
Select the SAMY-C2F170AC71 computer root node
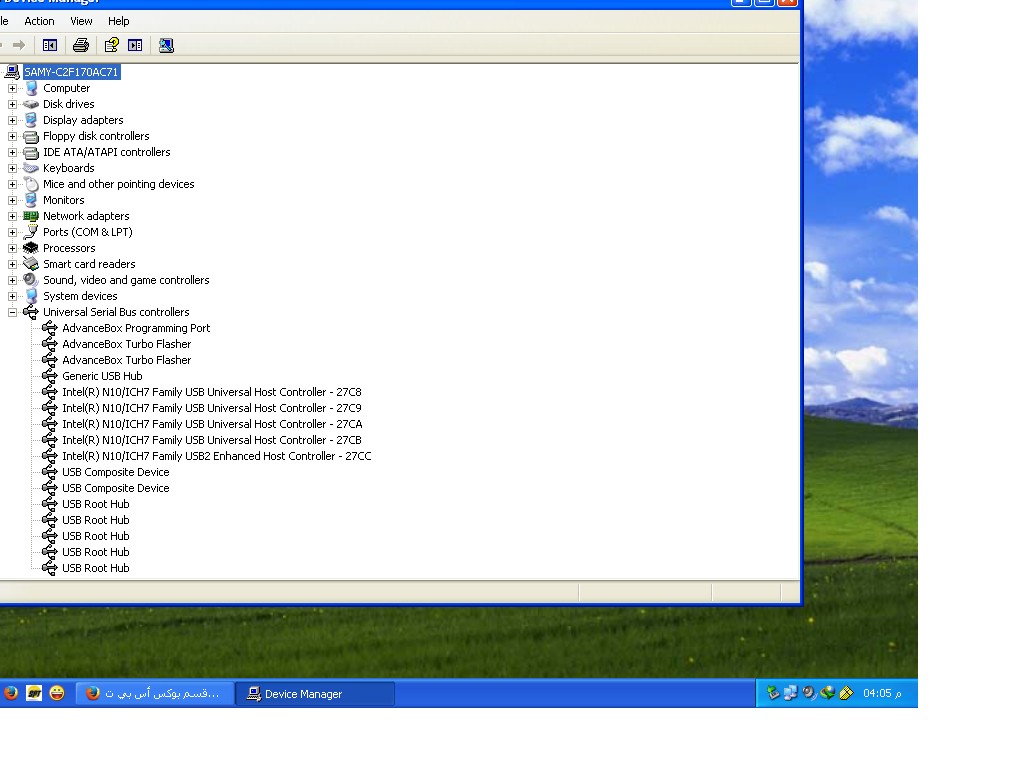[x=71, y=72]
